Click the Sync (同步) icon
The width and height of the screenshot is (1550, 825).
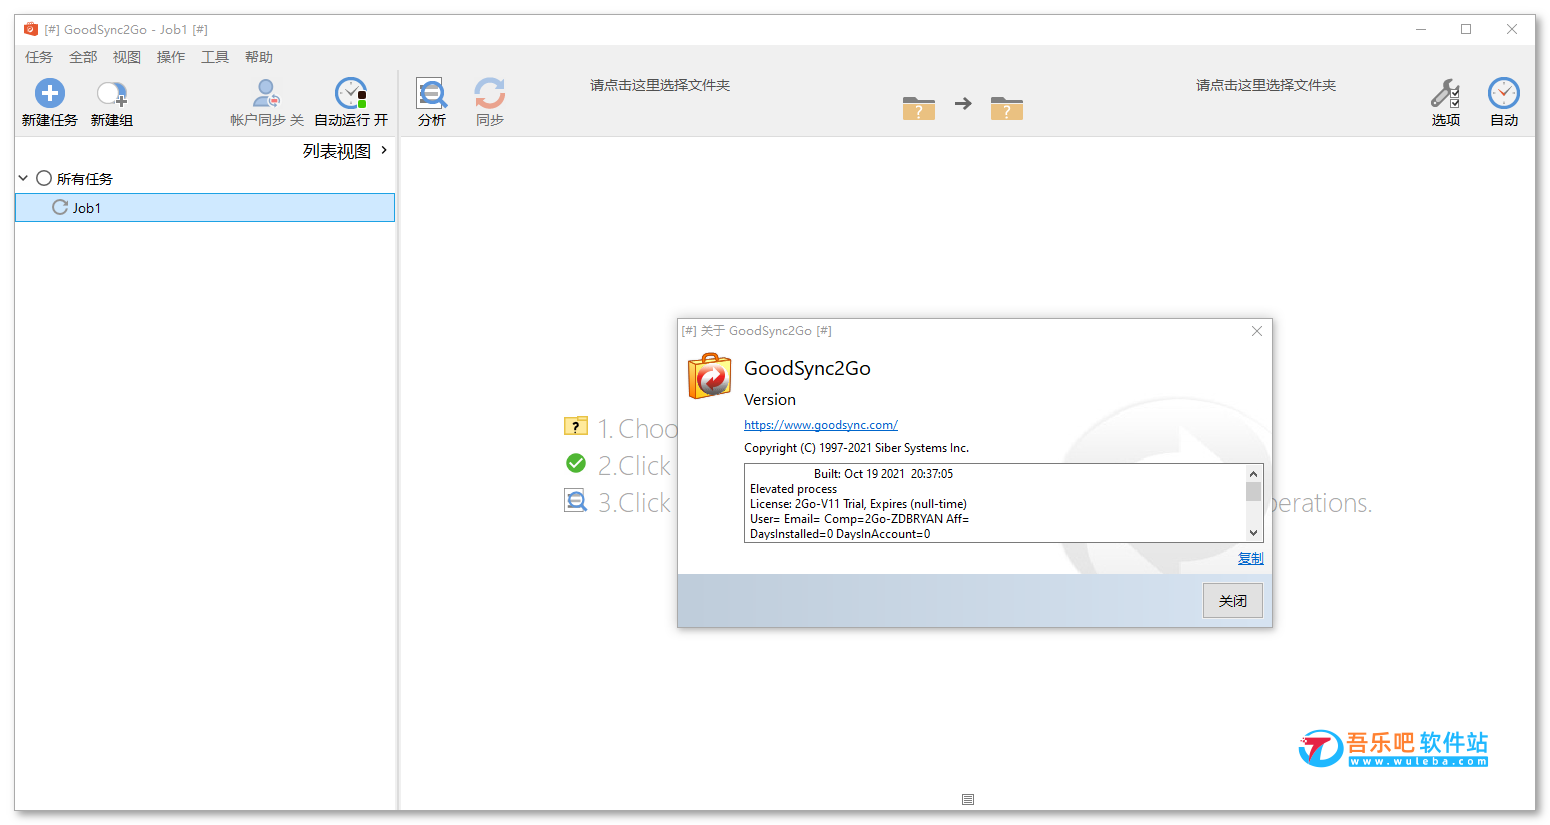click(489, 93)
